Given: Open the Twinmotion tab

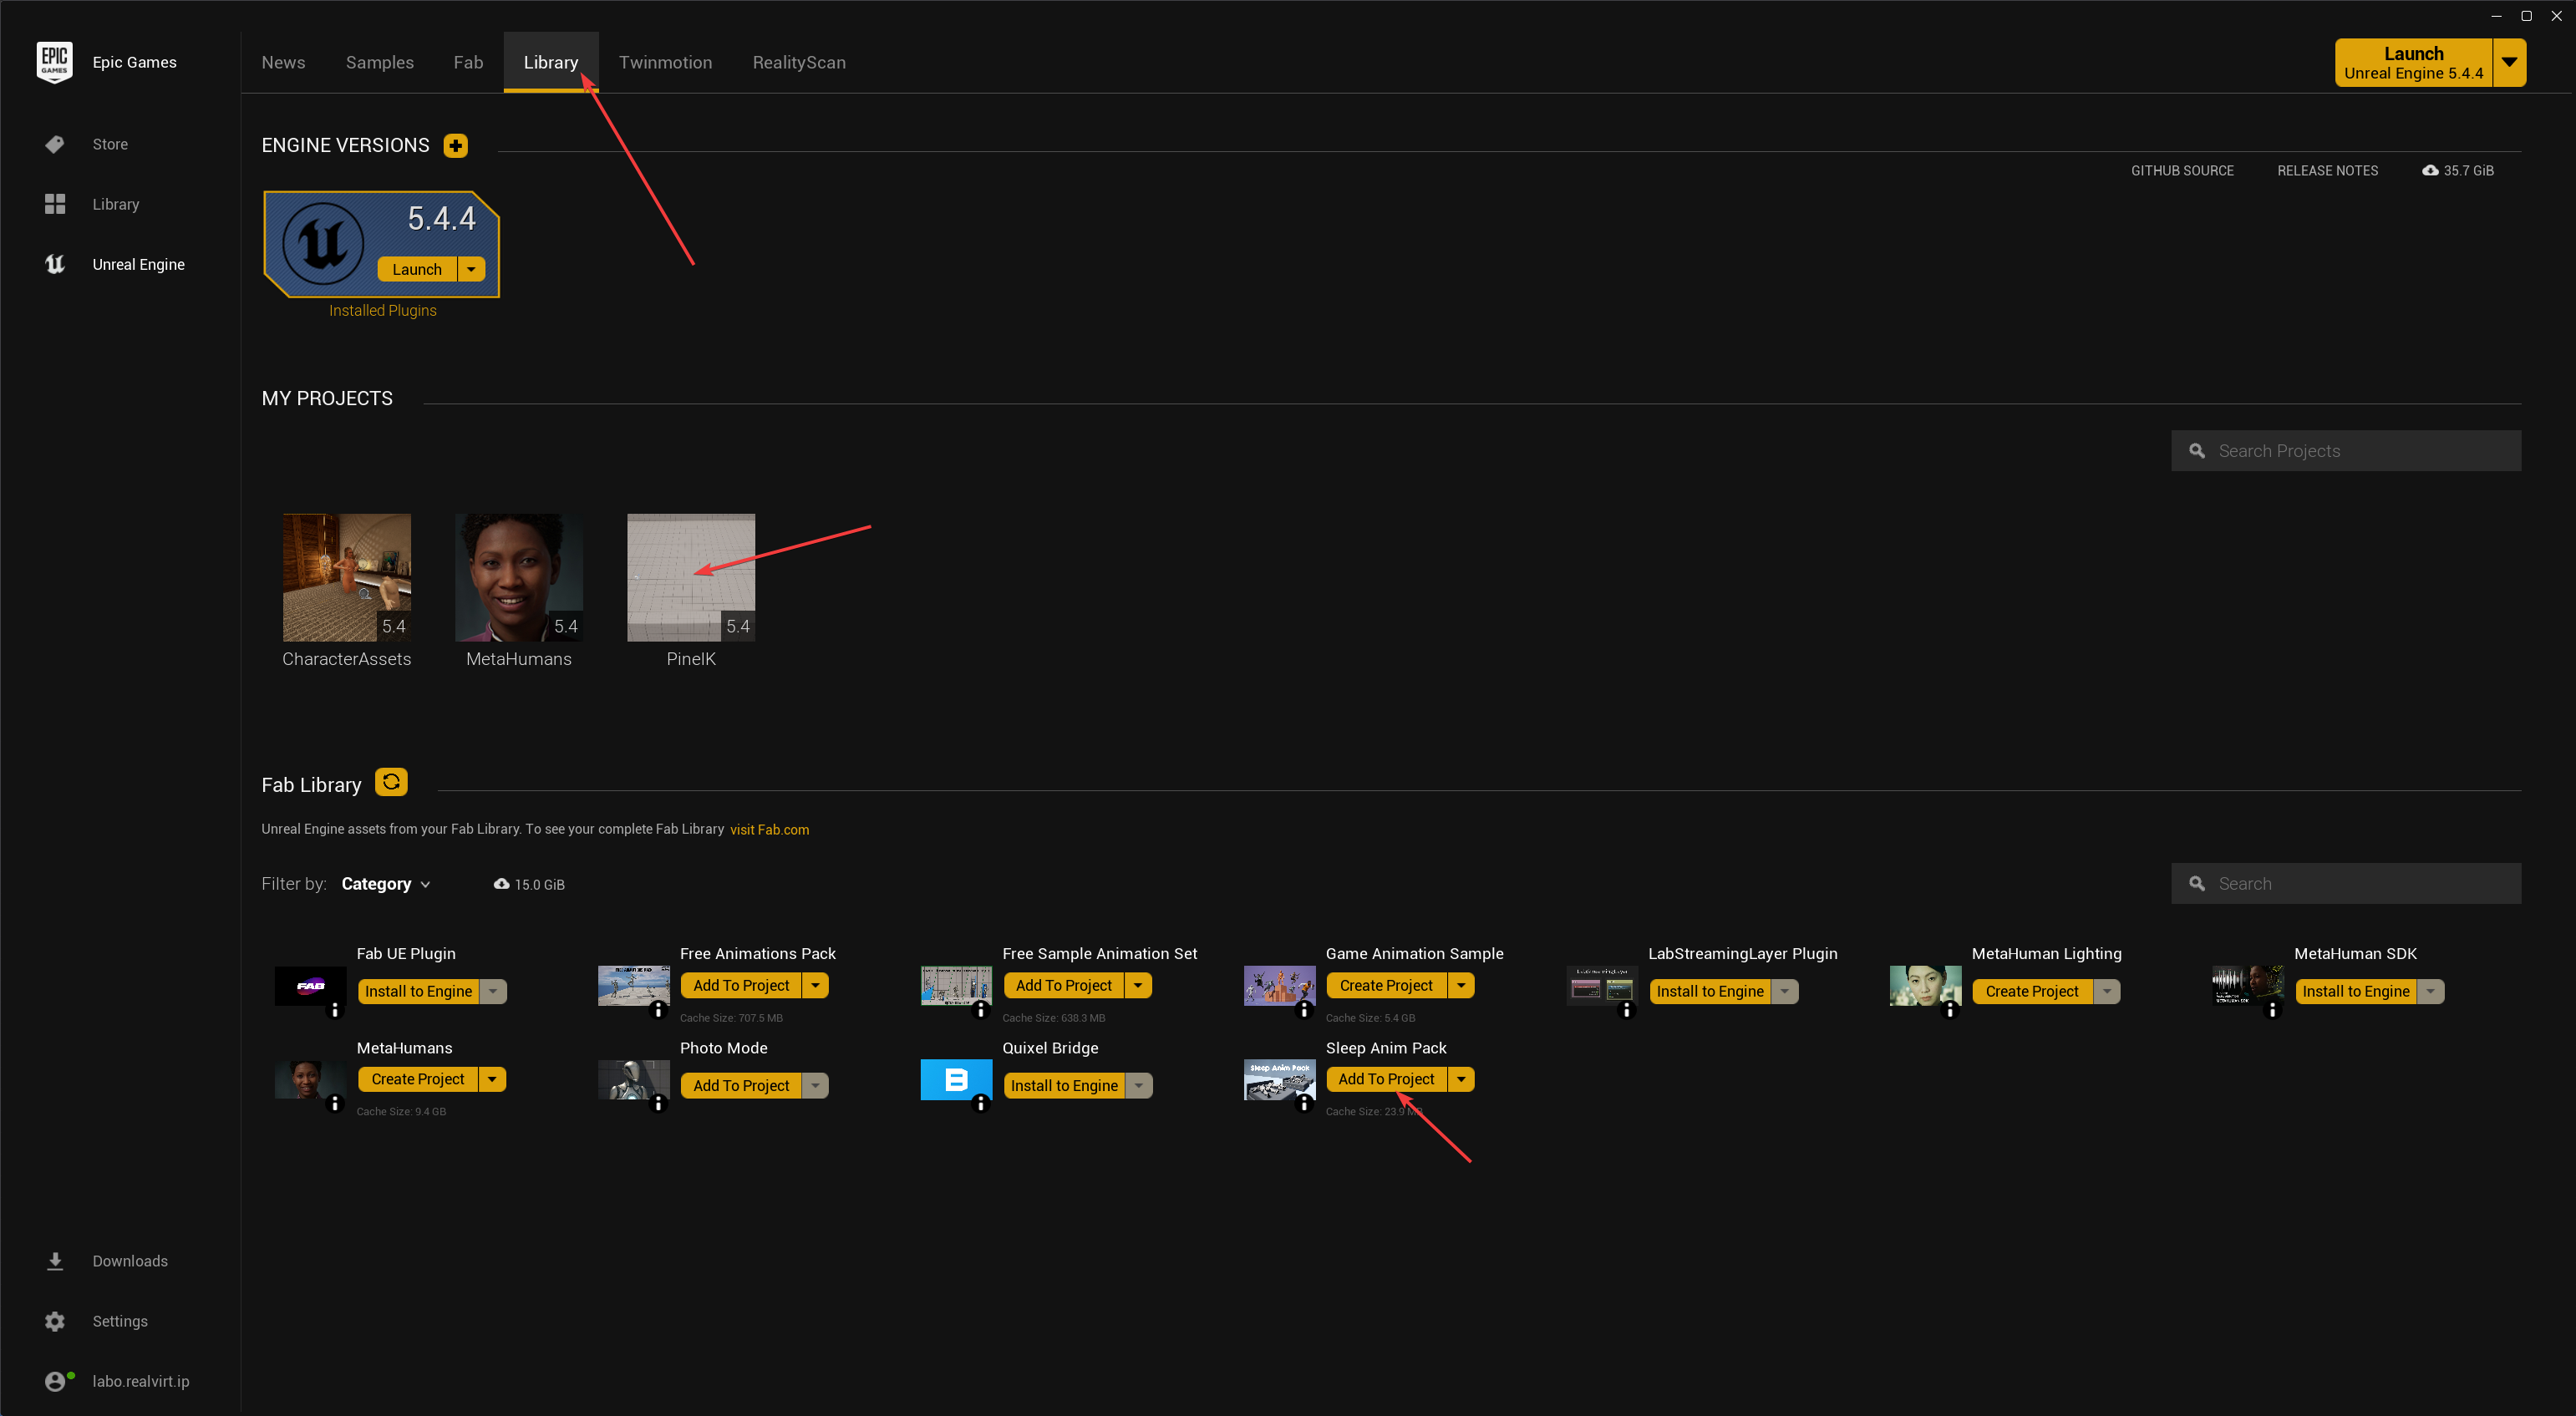Looking at the screenshot, I should coord(666,62).
